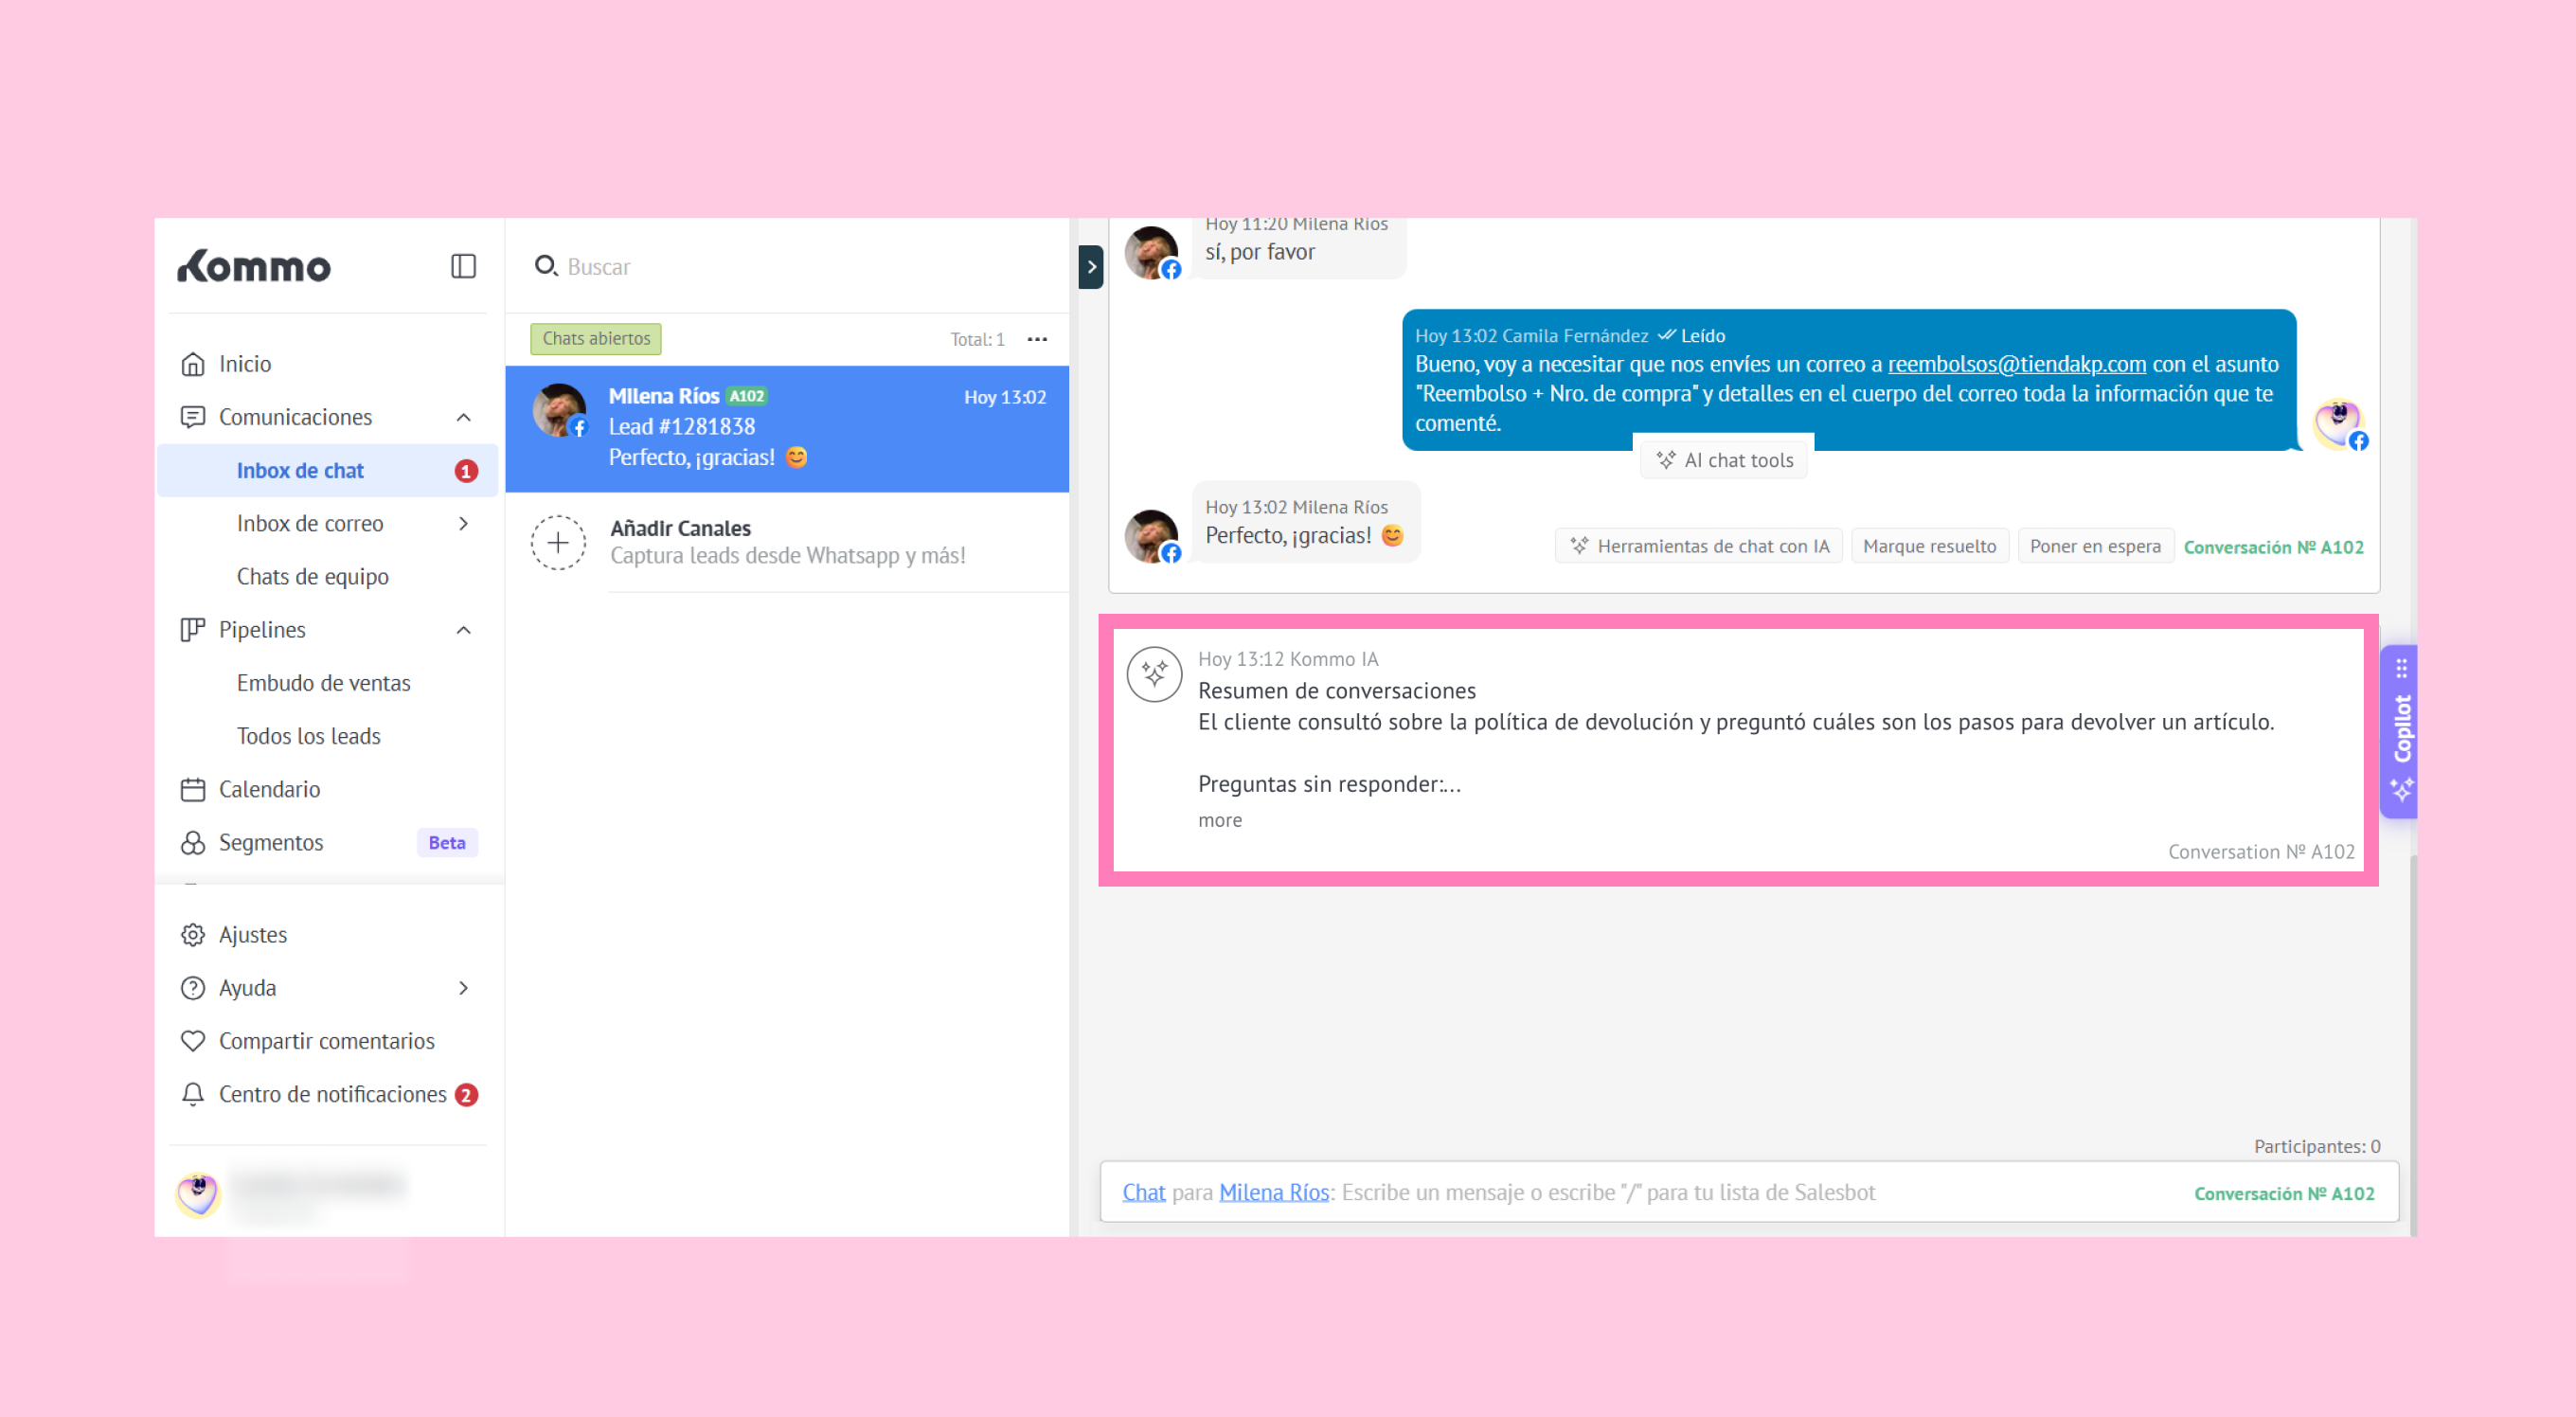Collapse the Comunicaciones section chevron

coord(463,417)
